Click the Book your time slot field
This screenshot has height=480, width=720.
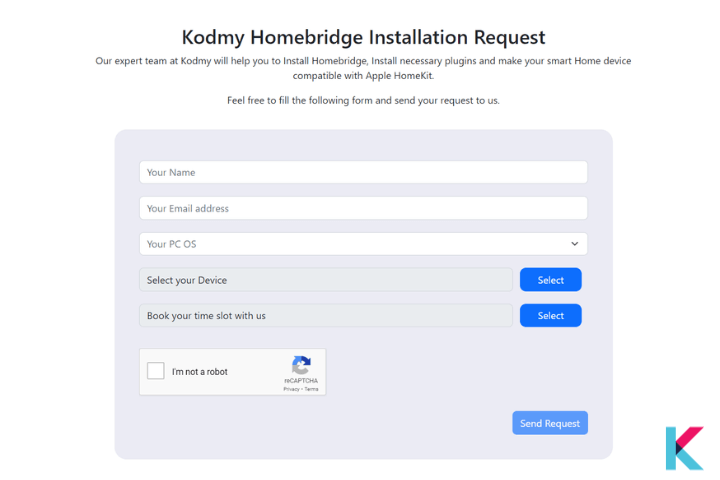326,316
